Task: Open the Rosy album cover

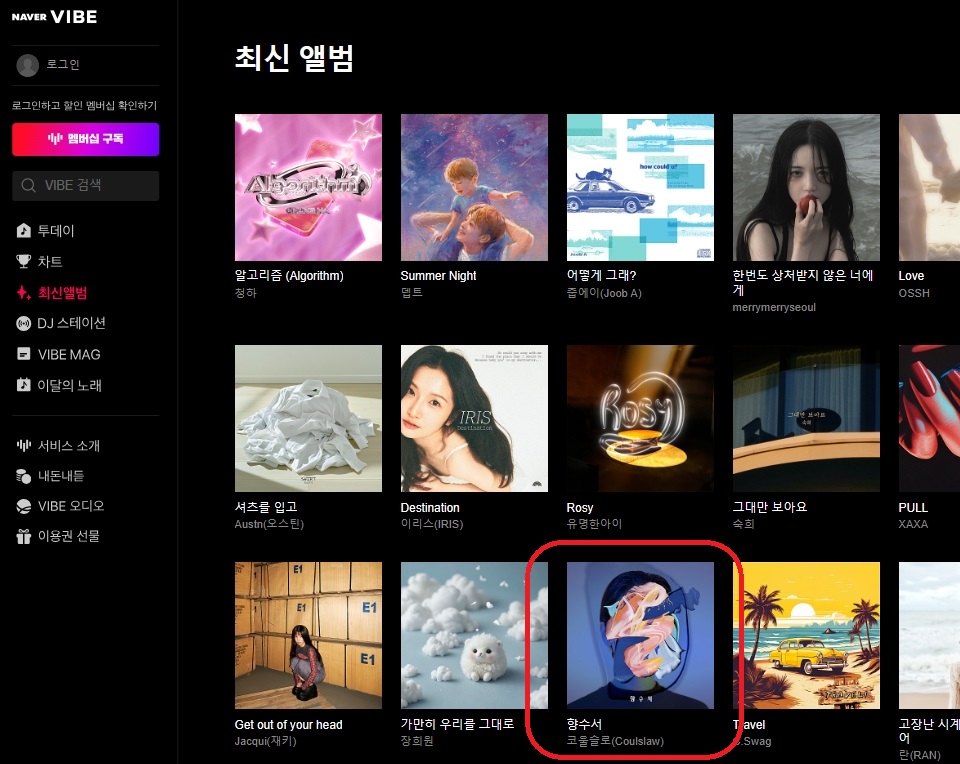Action: (640, 418)
